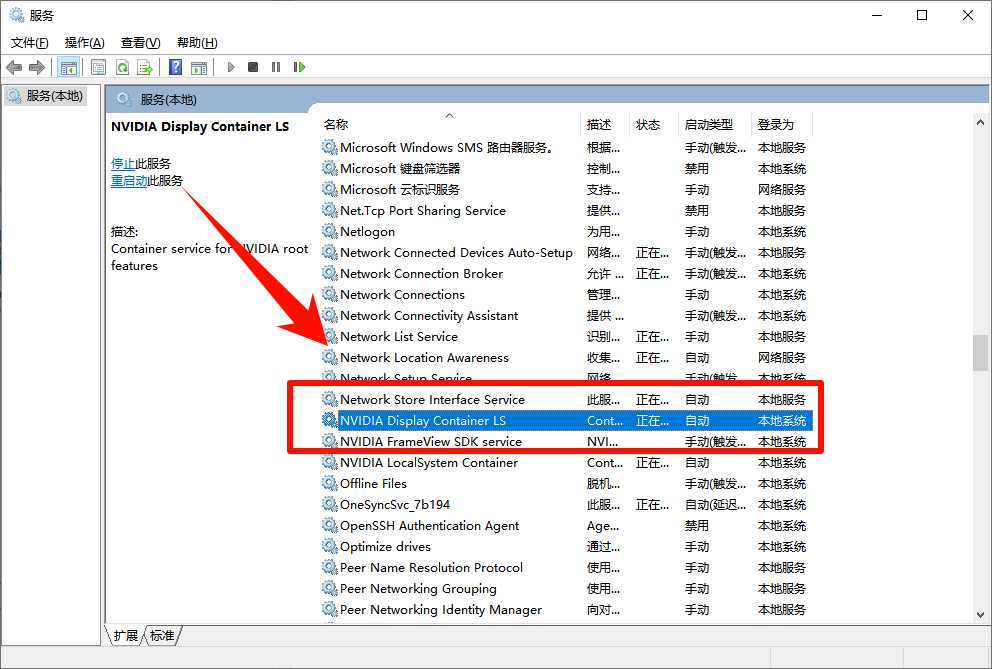Click gear icon beside Network List Service
The height and width of the screenshot is (669, 992).
point(330,335)
